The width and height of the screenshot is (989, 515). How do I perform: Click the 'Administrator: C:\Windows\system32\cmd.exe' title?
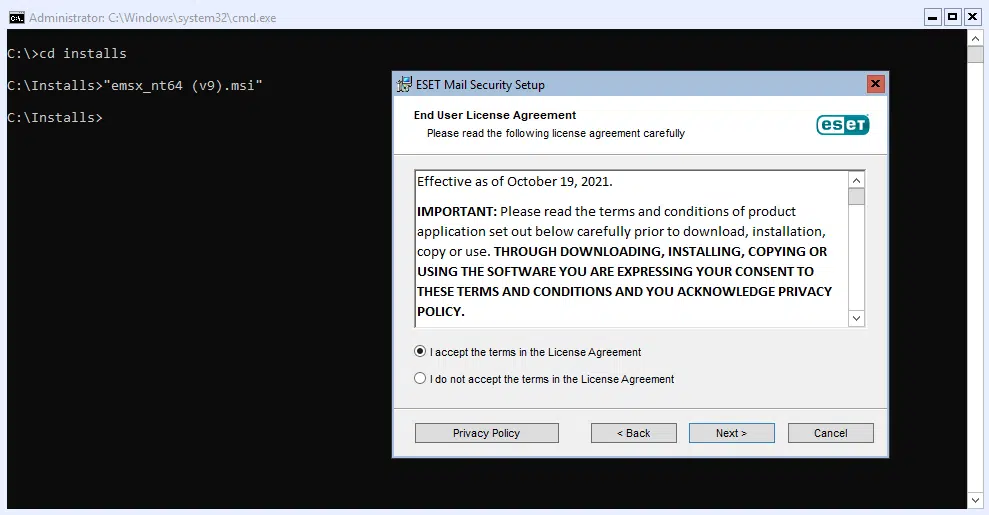click(153, 18)
